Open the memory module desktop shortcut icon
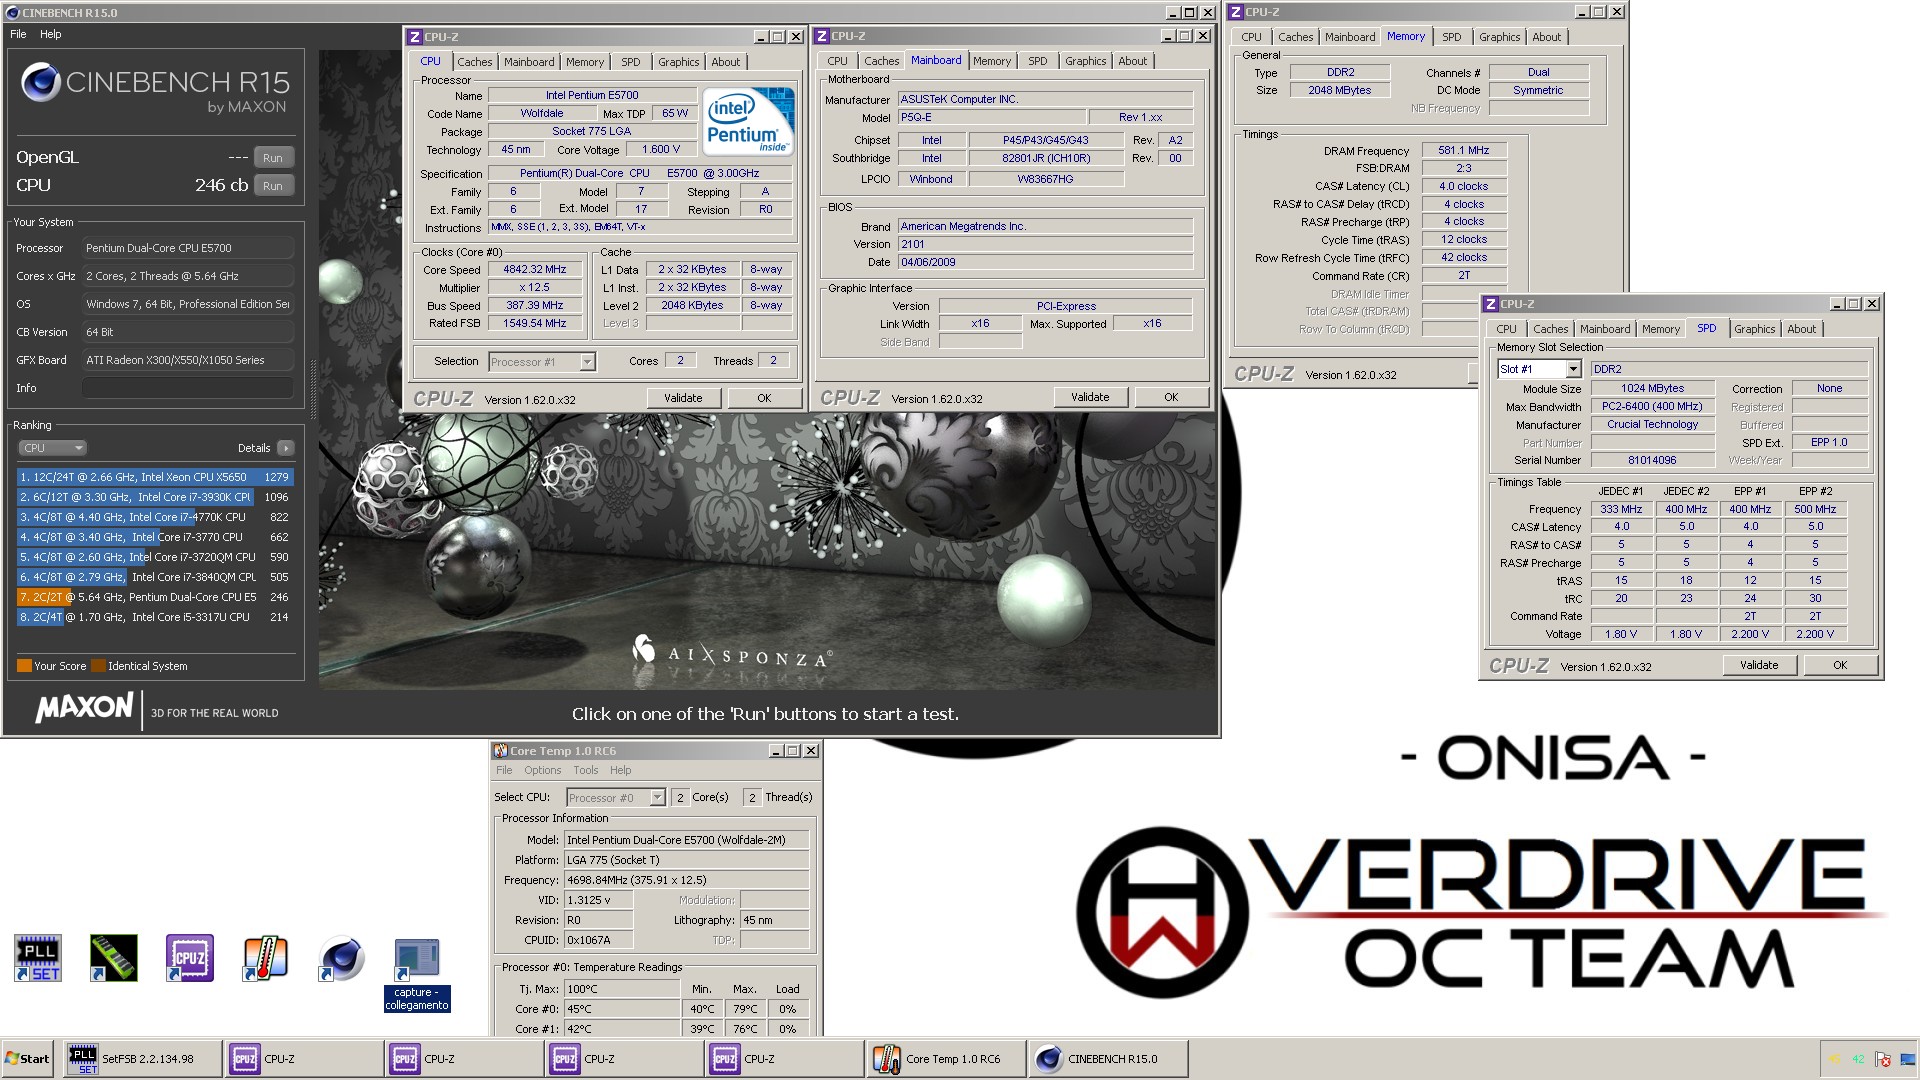1920x1080 pixels. pyautogui.click(x=113, y=958)
